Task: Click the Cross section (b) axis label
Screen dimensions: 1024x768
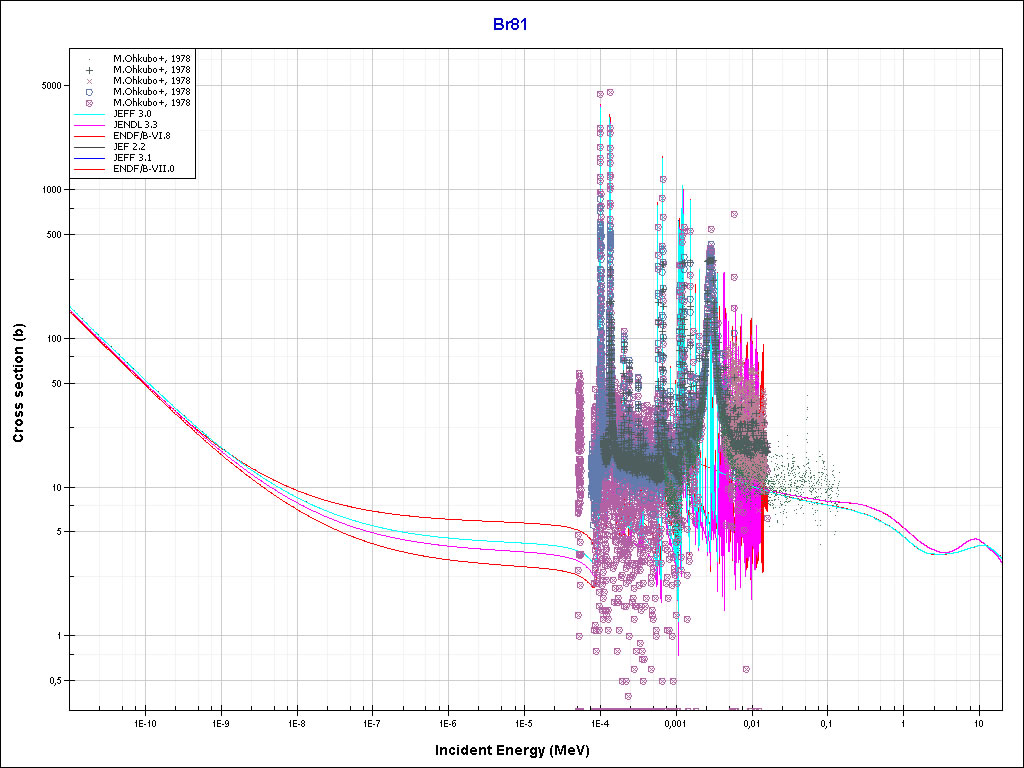Action: [x=18, y=384]
